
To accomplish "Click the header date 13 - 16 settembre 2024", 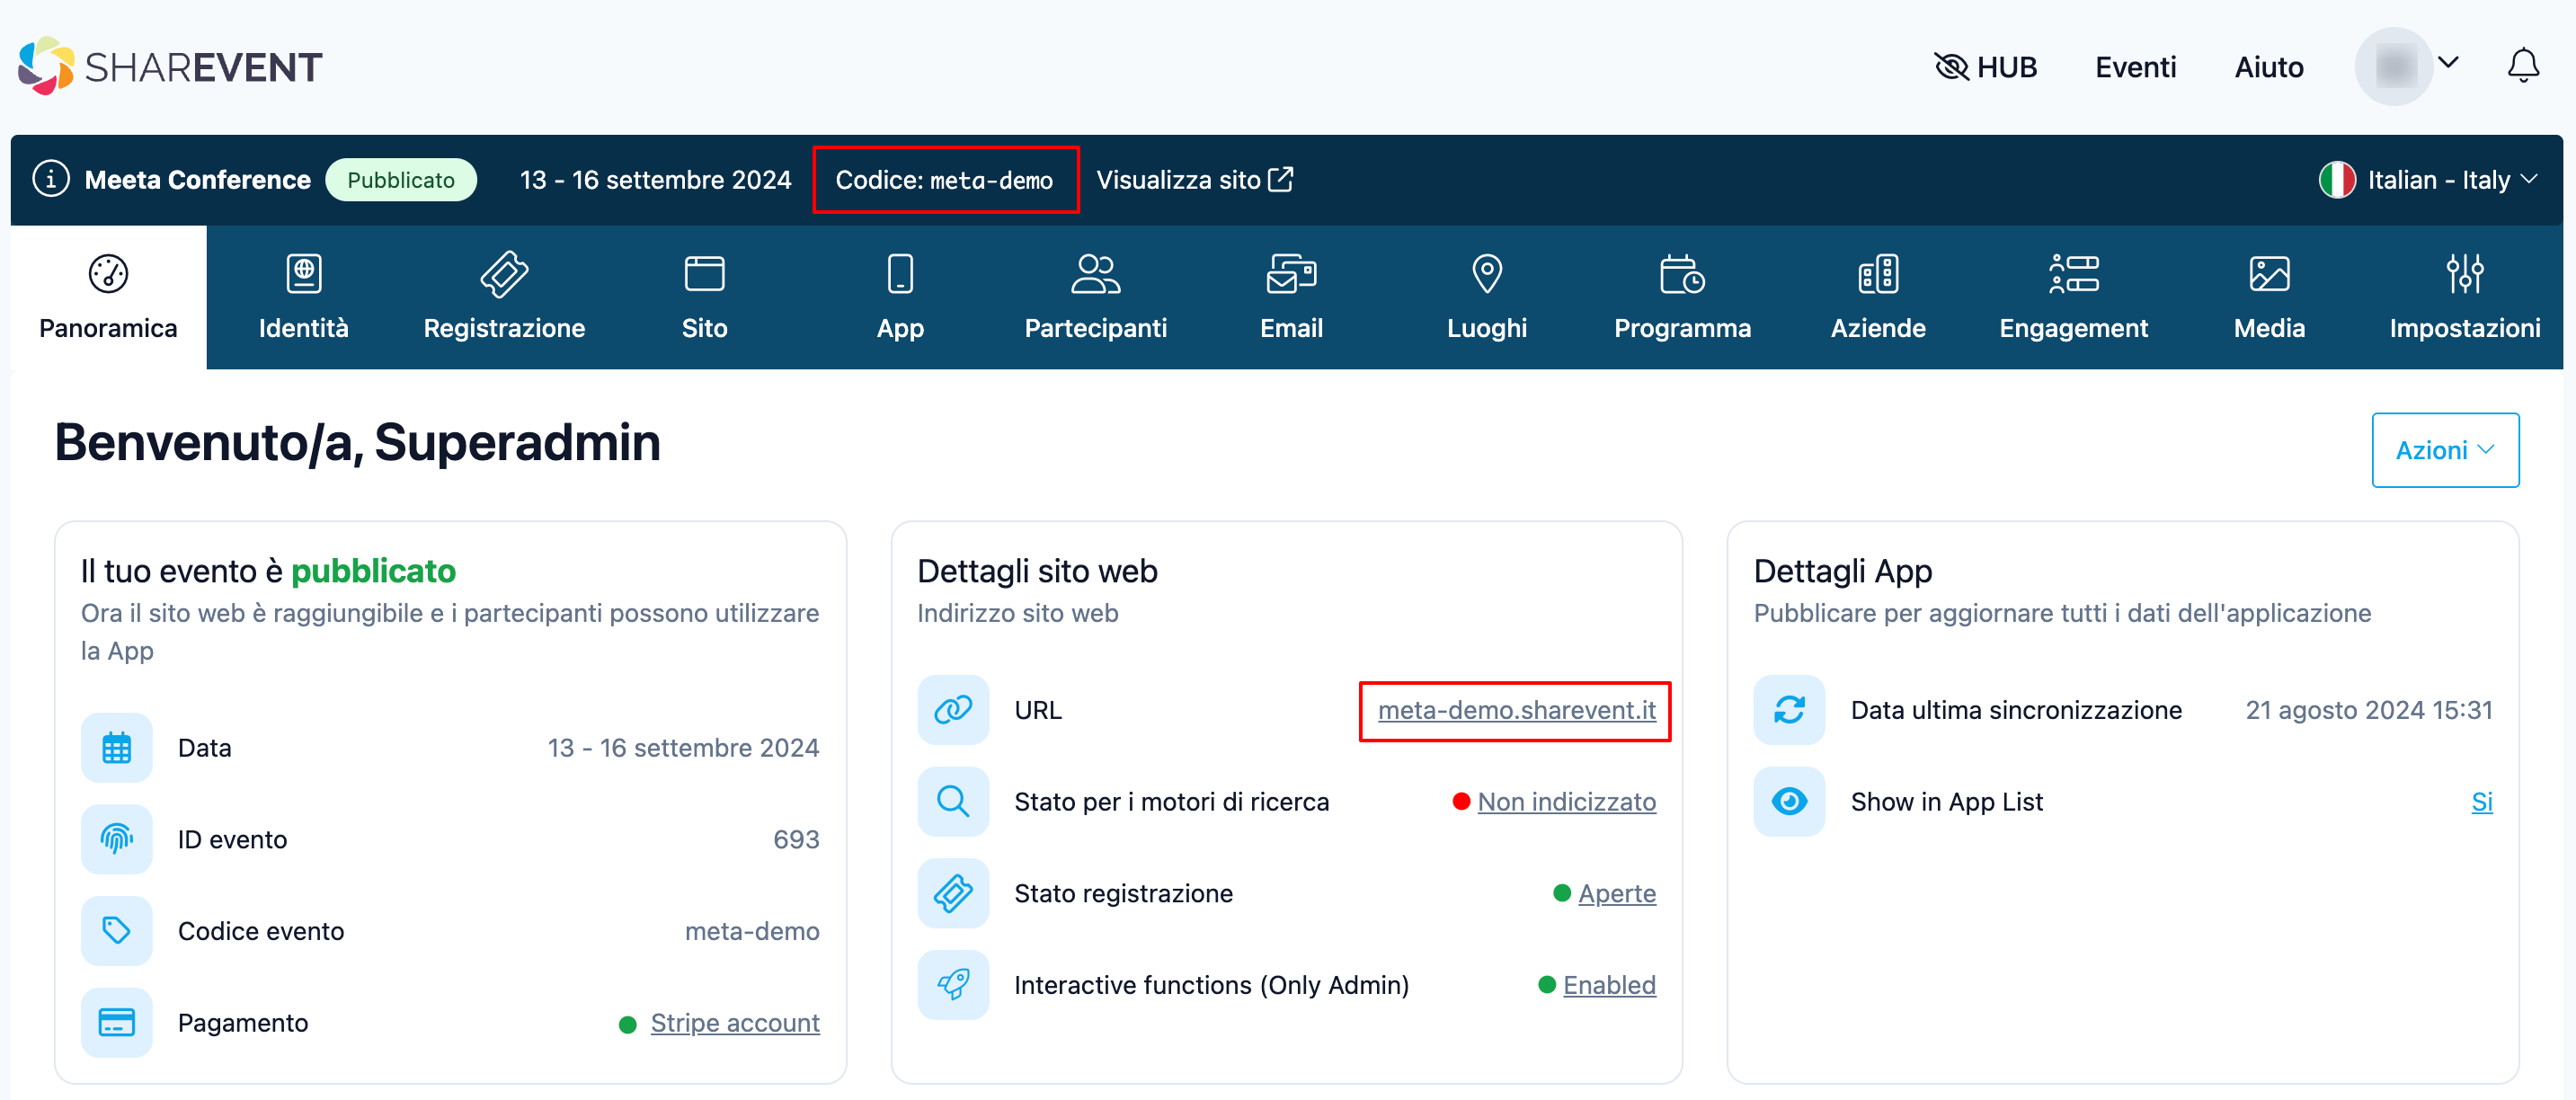I will click(x=655, y=180).
